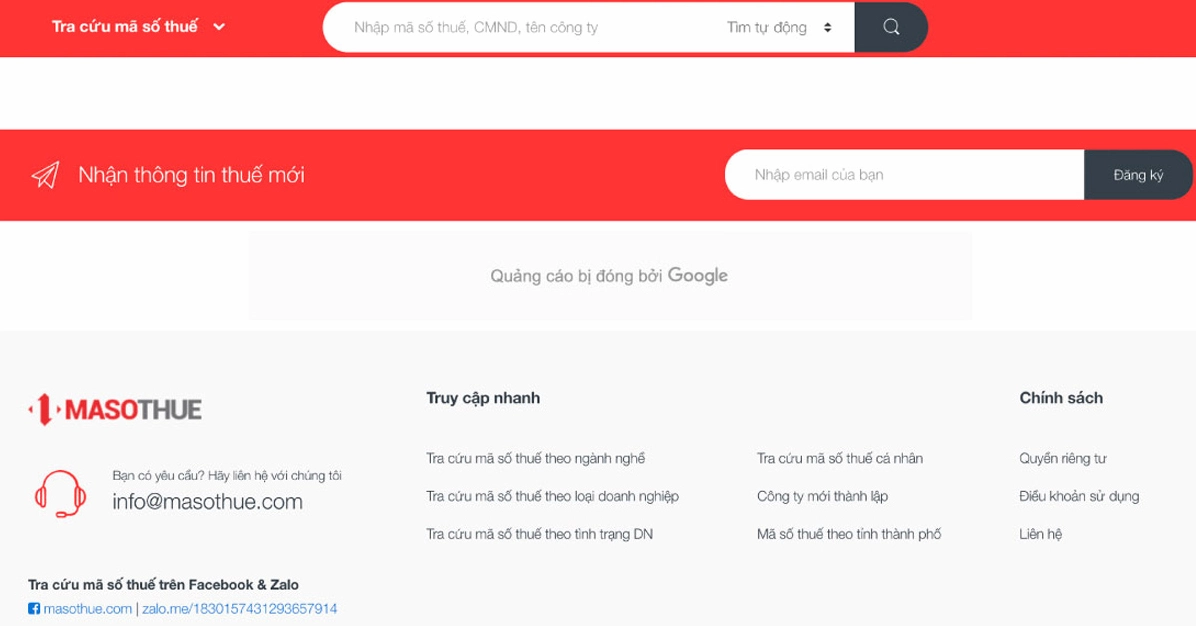
Task: Click the Facebook icon beside masothue.com
Action: [x=34, y=609]
